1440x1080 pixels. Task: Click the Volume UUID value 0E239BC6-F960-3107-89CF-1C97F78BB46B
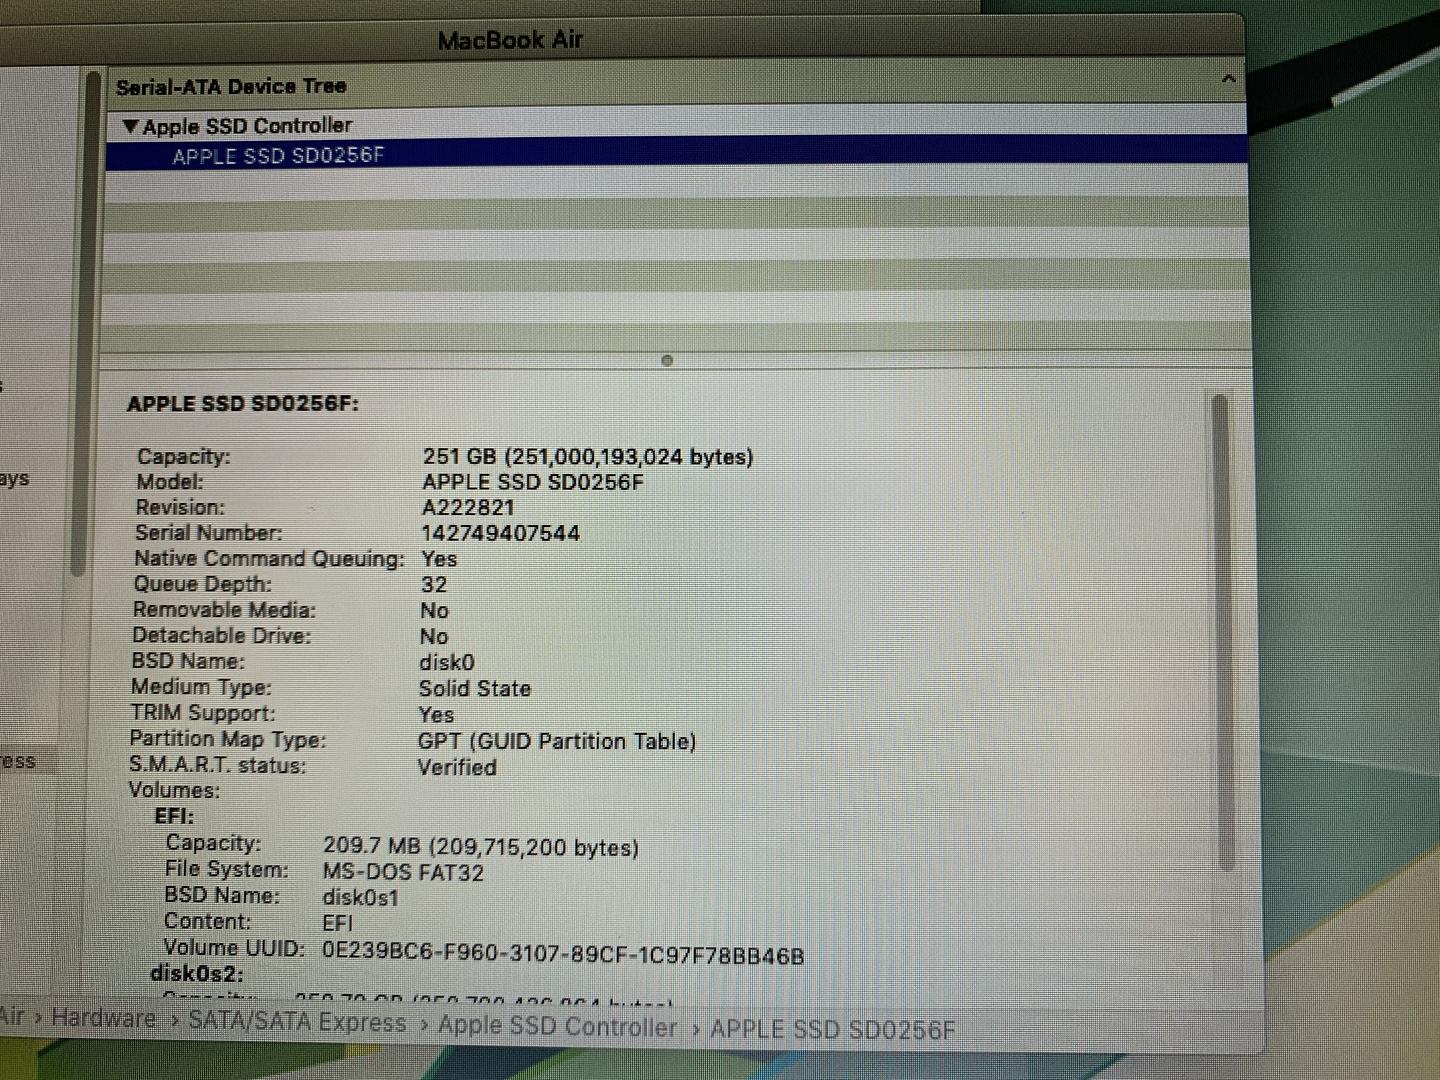563,953
